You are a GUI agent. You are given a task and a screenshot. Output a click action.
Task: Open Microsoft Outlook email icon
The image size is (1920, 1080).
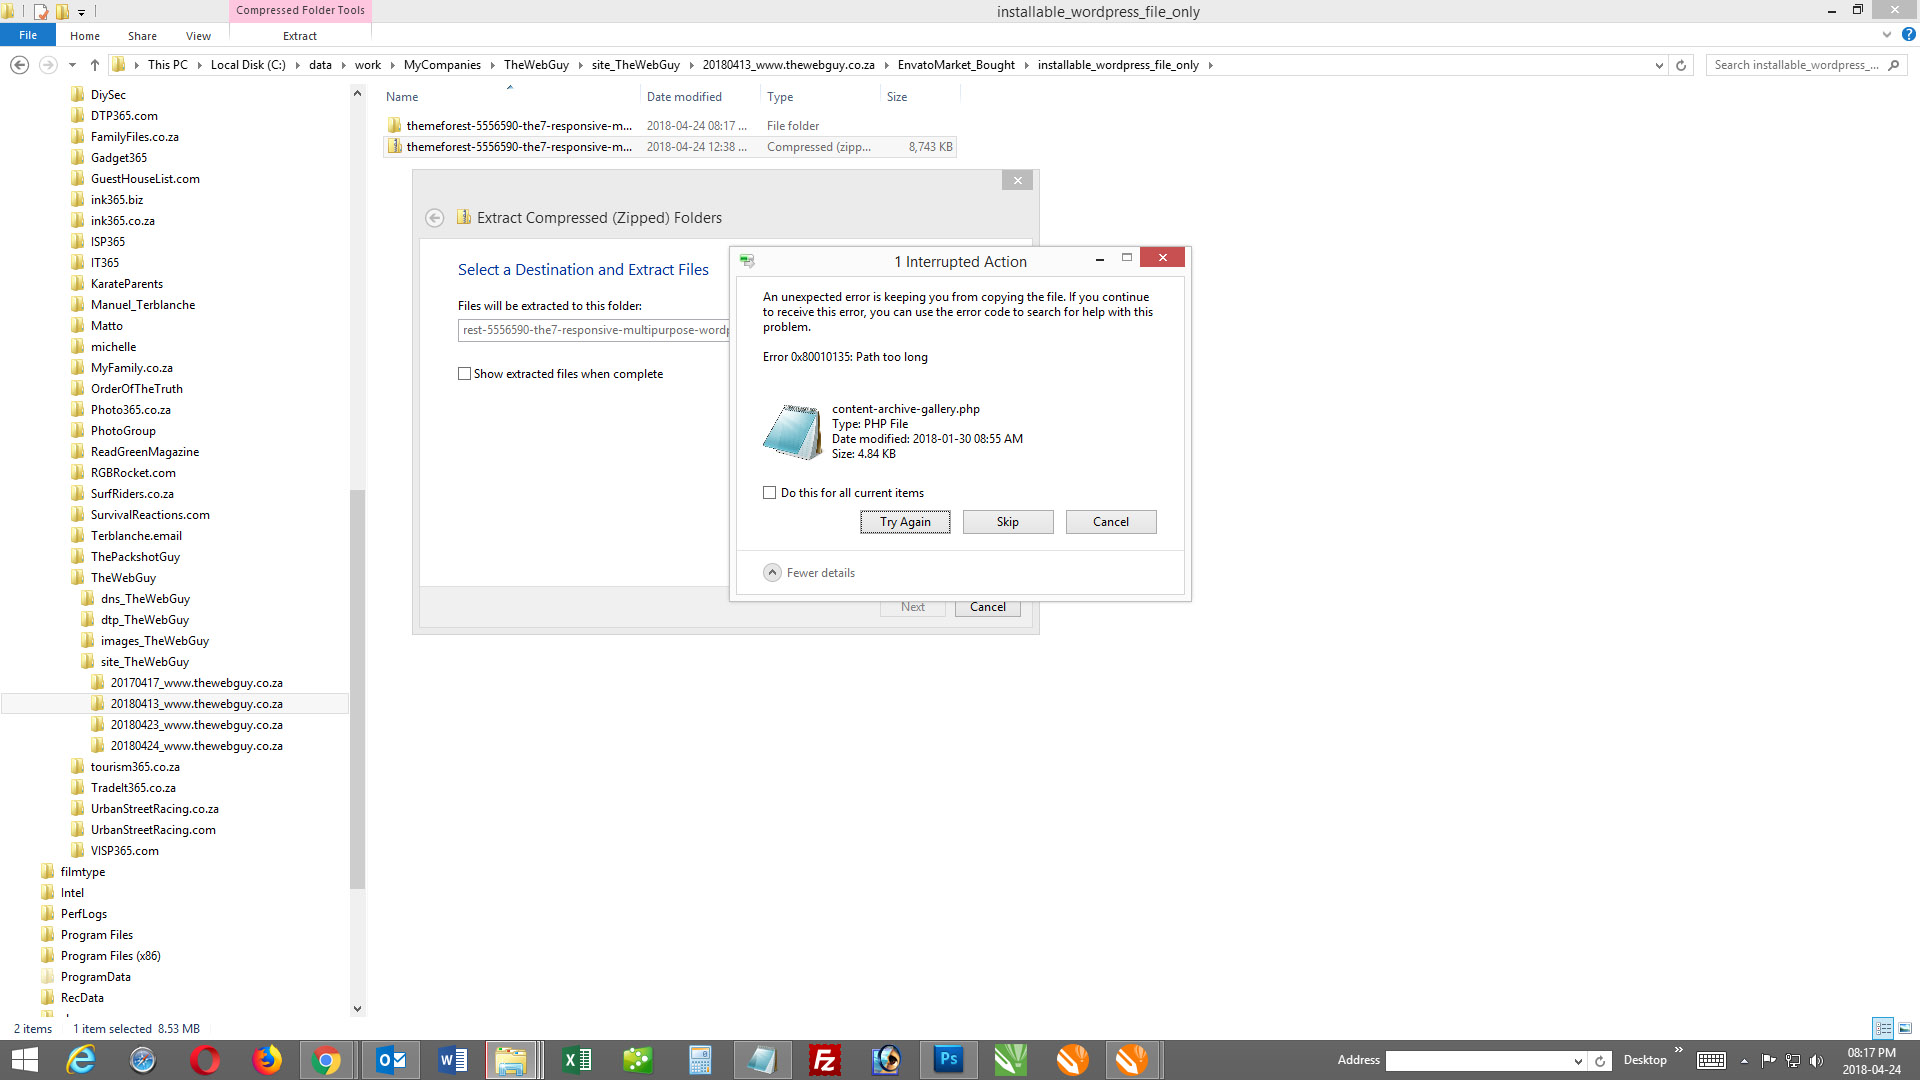(390, 1059)
